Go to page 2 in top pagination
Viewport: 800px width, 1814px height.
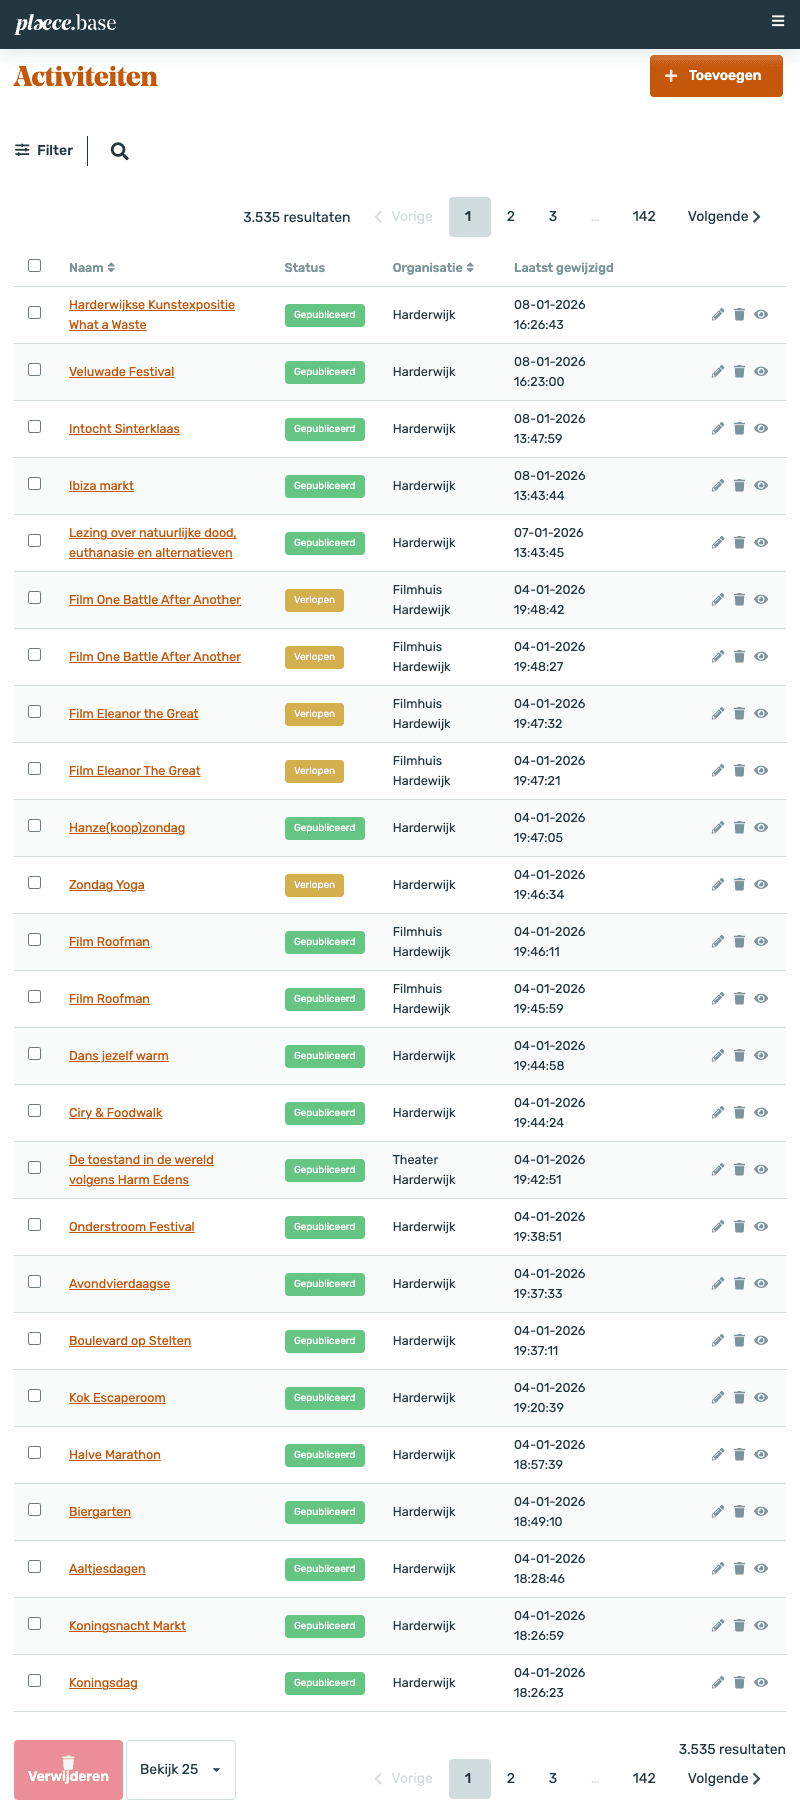511,216
